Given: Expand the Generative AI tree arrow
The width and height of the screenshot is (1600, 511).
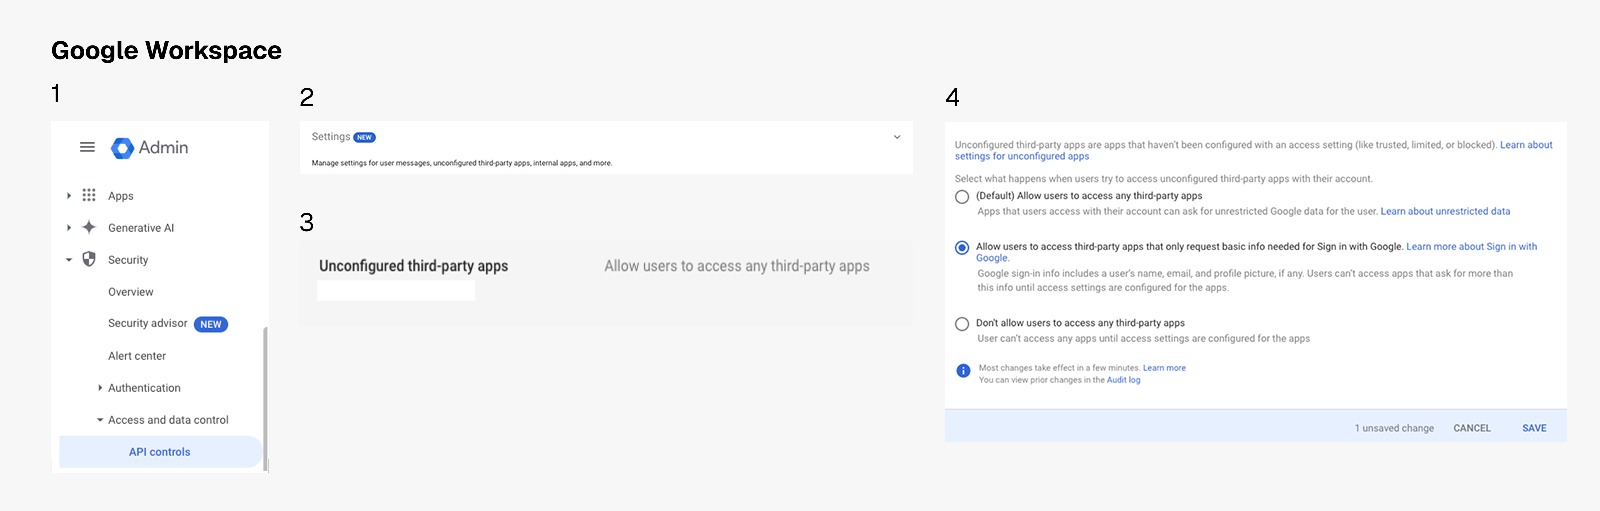Looking at the screenshot, I should 68,228.
